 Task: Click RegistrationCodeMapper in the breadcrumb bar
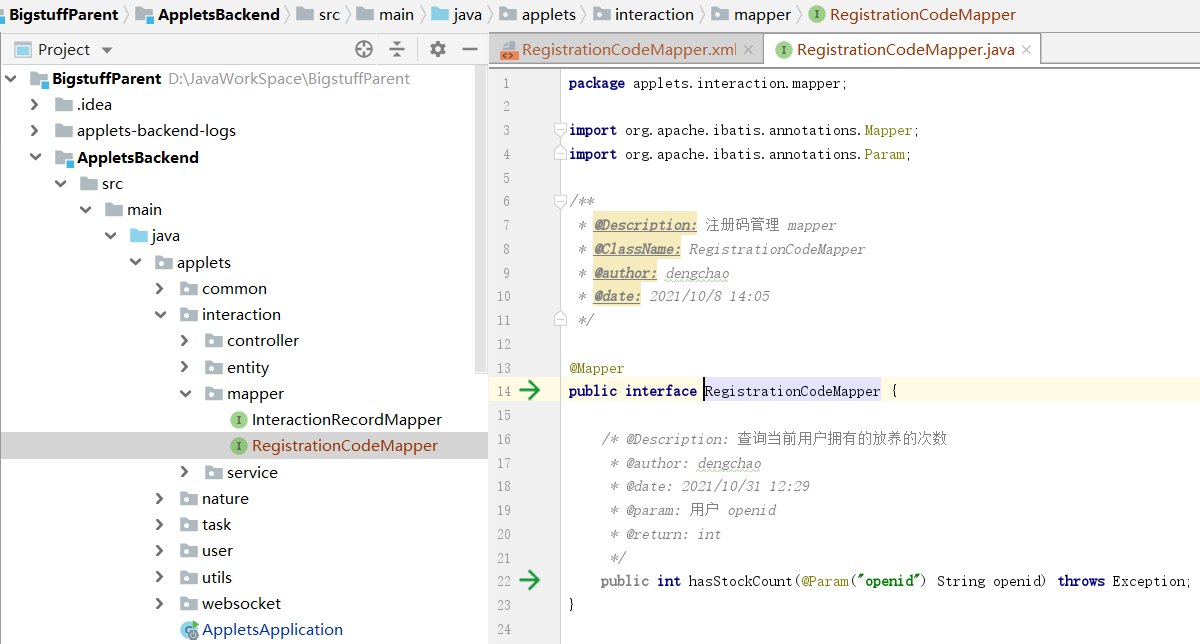(922, 14)
